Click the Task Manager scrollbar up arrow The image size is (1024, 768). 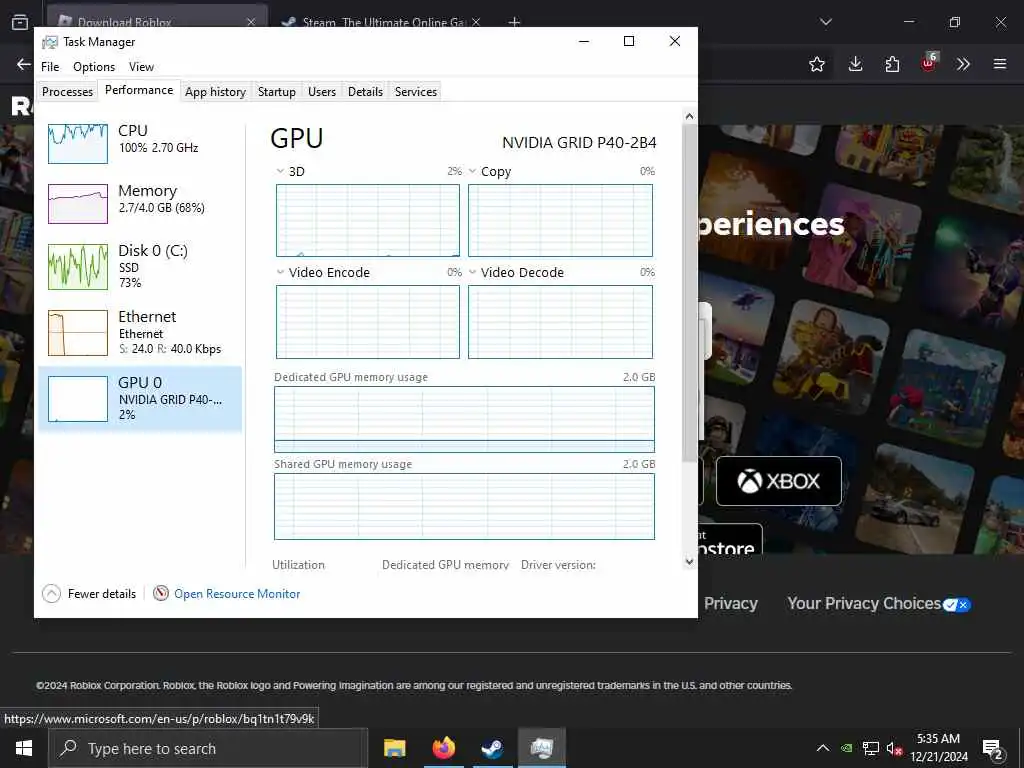689,116
